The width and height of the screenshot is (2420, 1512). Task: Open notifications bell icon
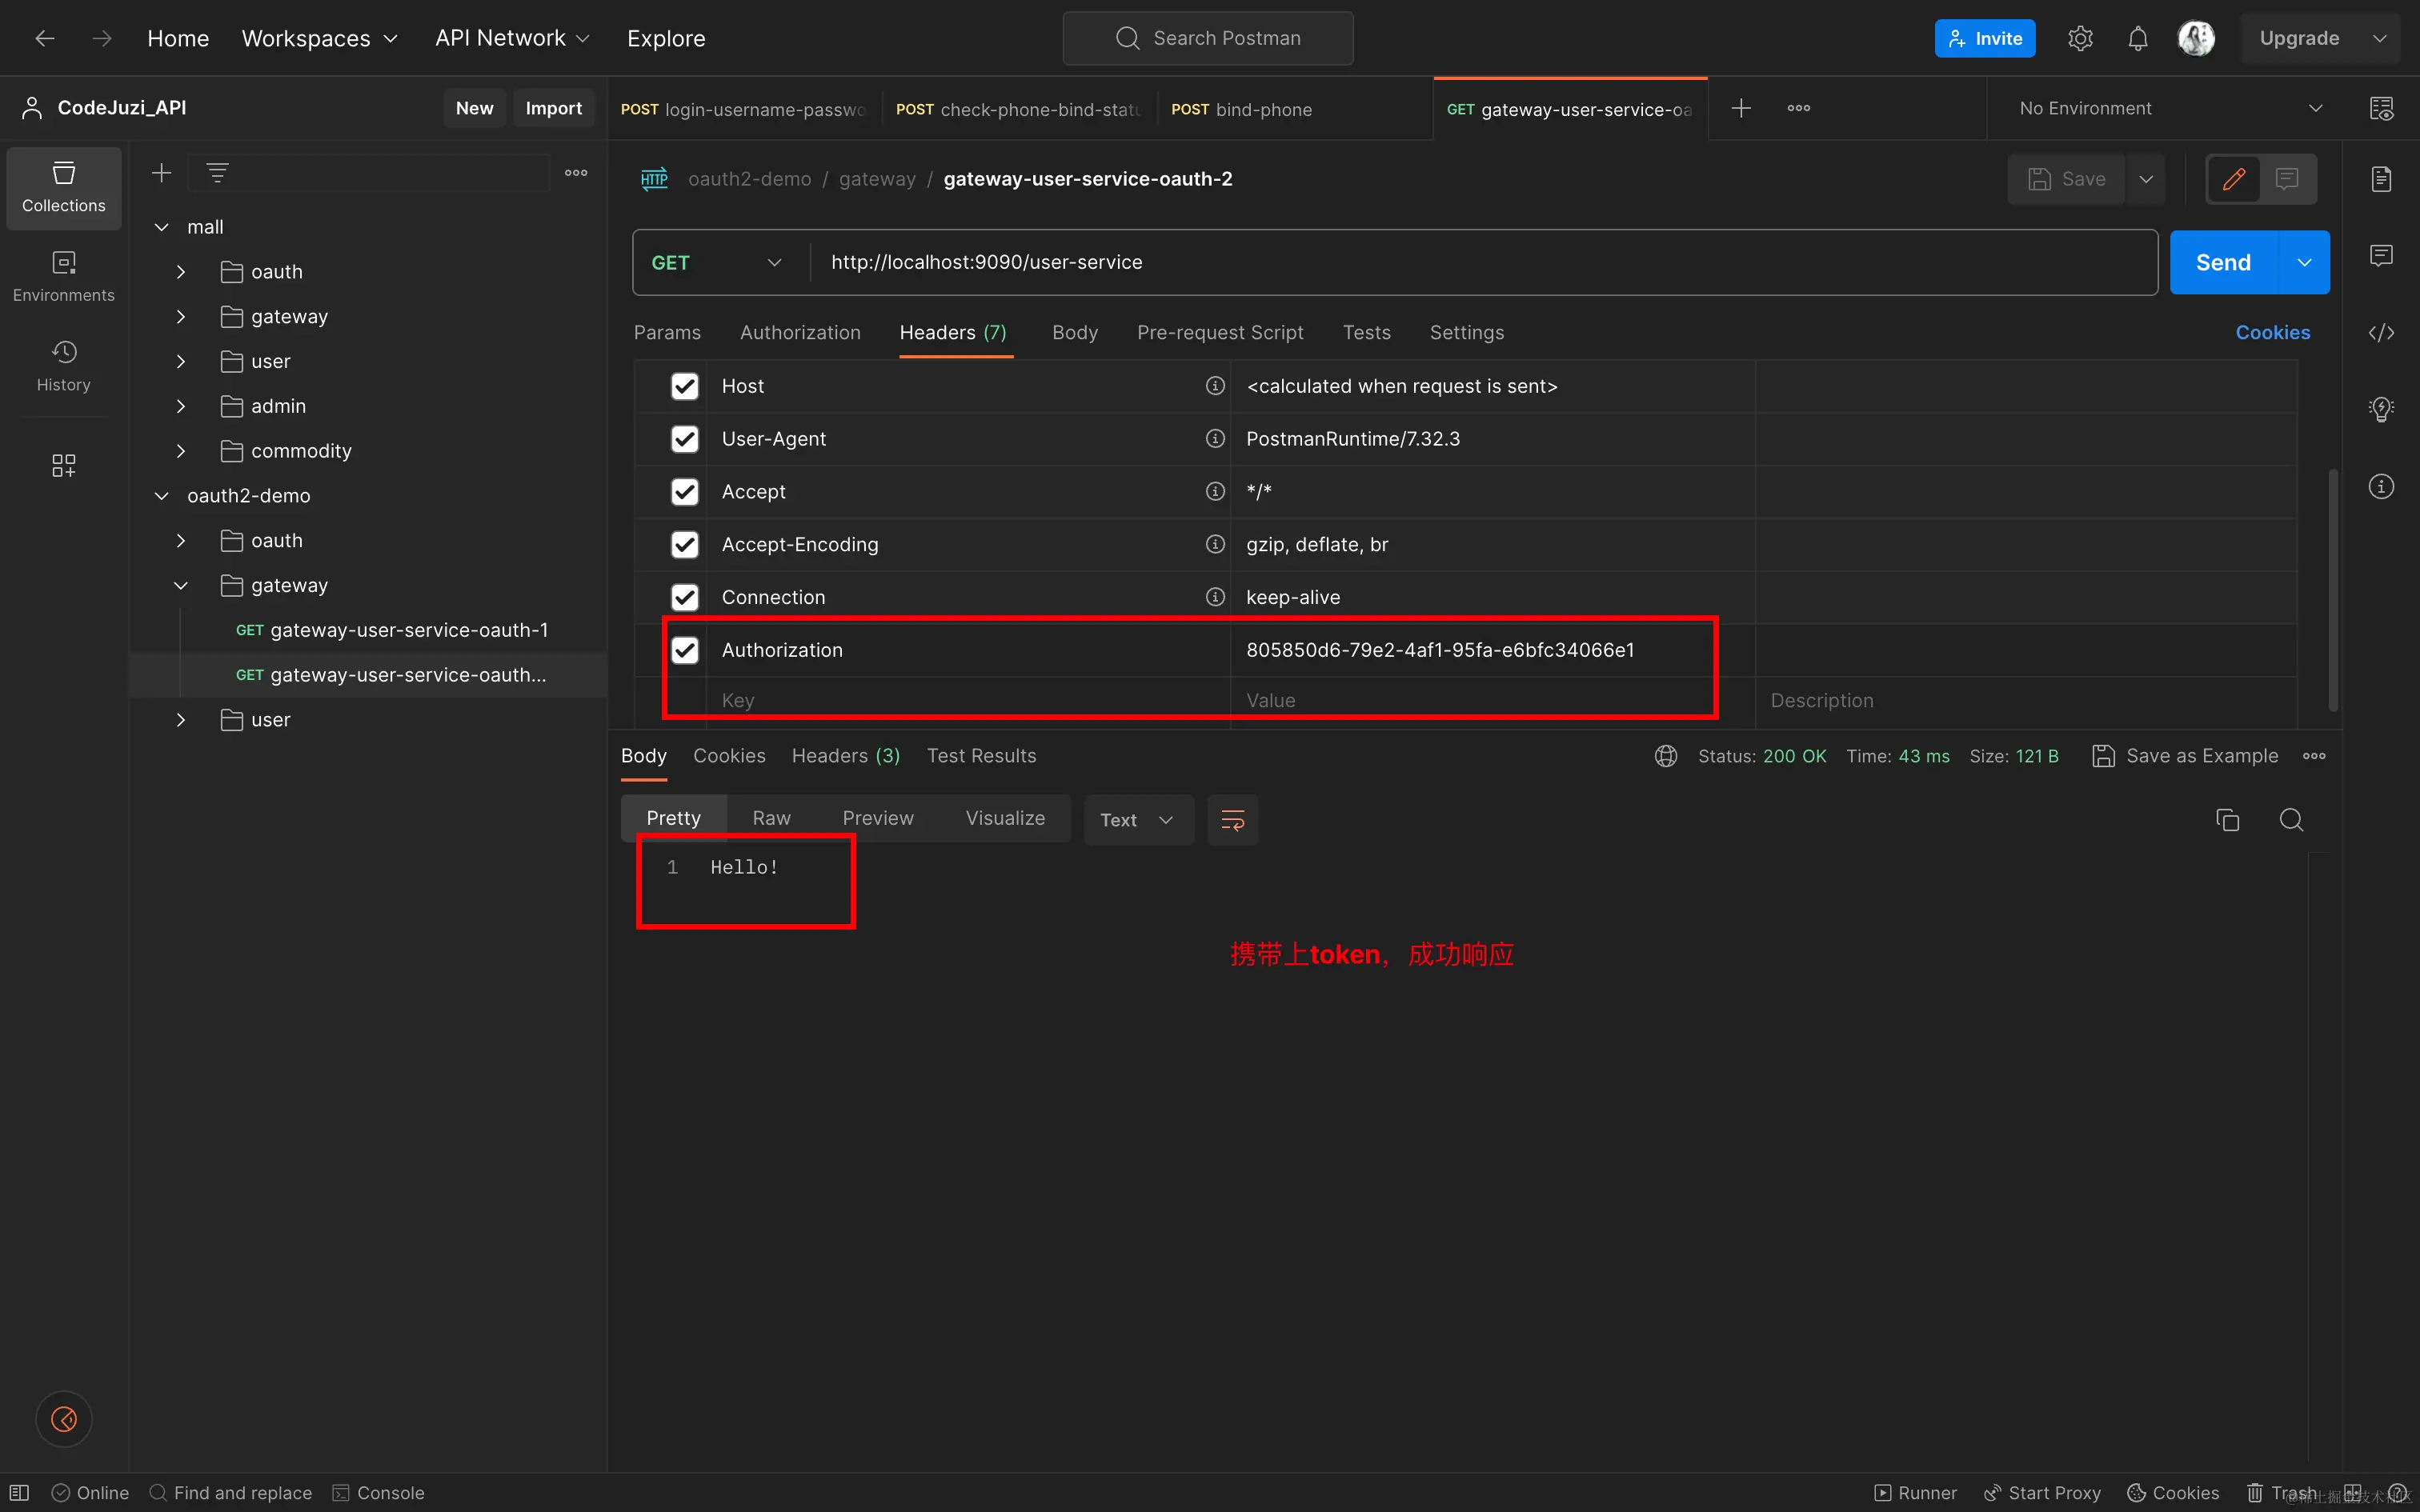(2137, 38)
